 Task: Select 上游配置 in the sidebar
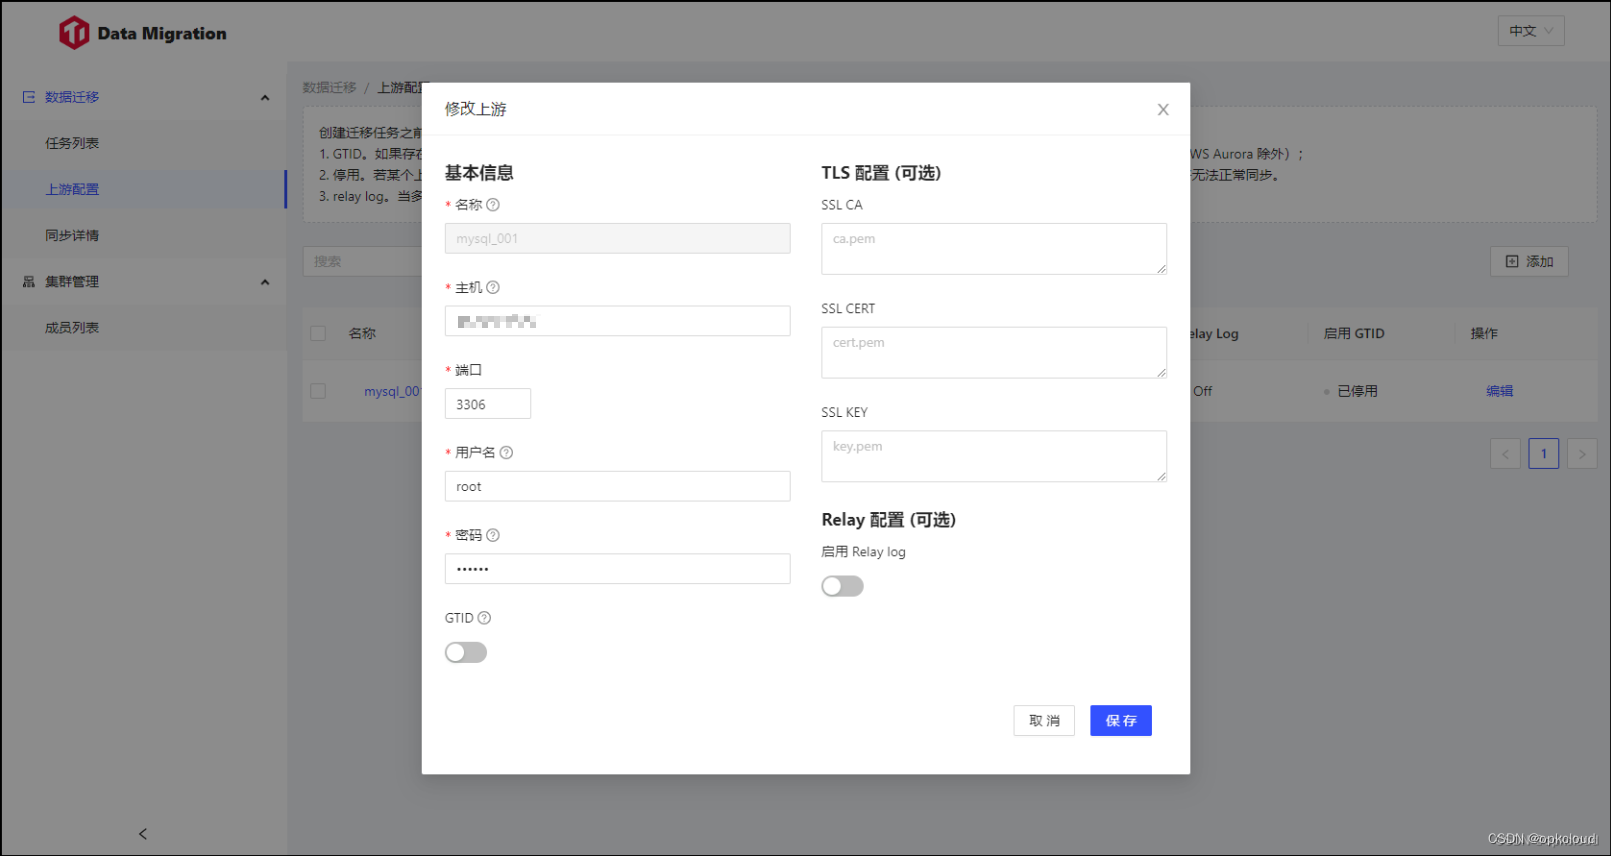point(72,190)
